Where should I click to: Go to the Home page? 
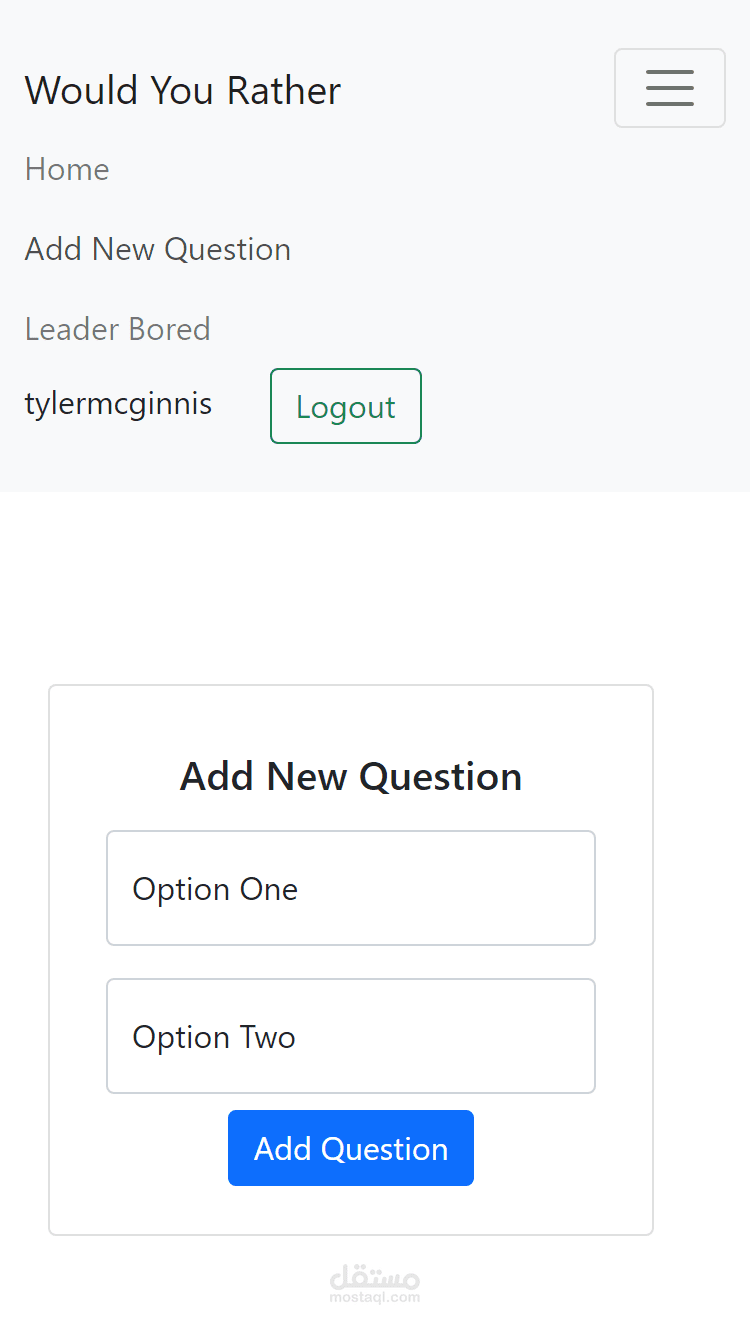click(67, 169)
